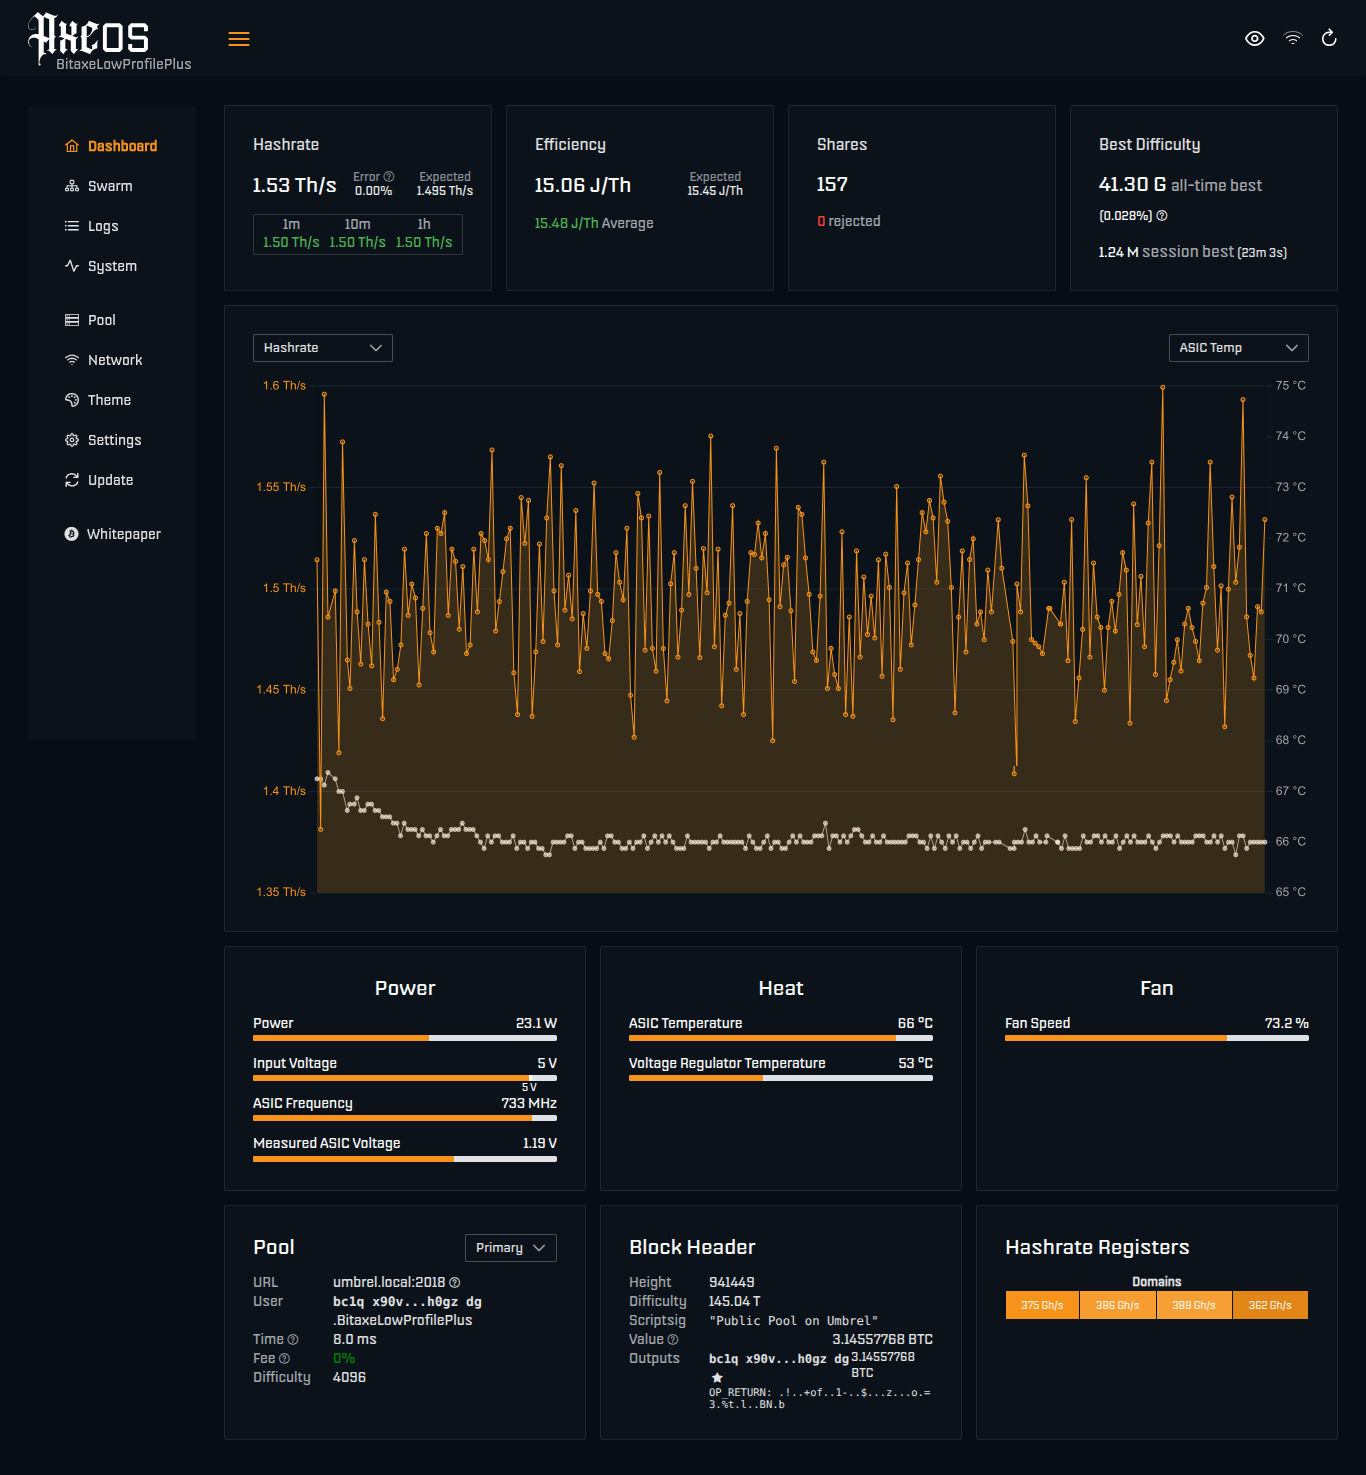Click the 15.48 J/Th Average text
1366x1475 pixels.
[594, 223]
